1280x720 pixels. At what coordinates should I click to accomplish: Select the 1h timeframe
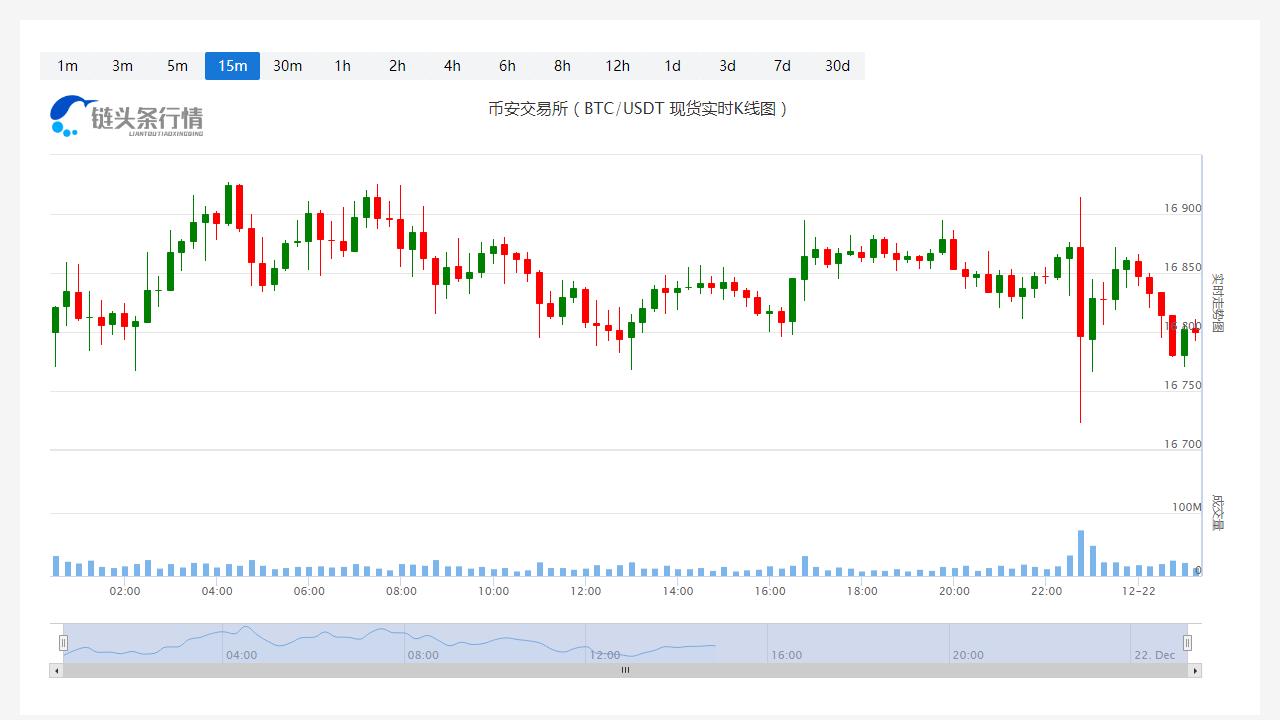[x=342, y=66]
